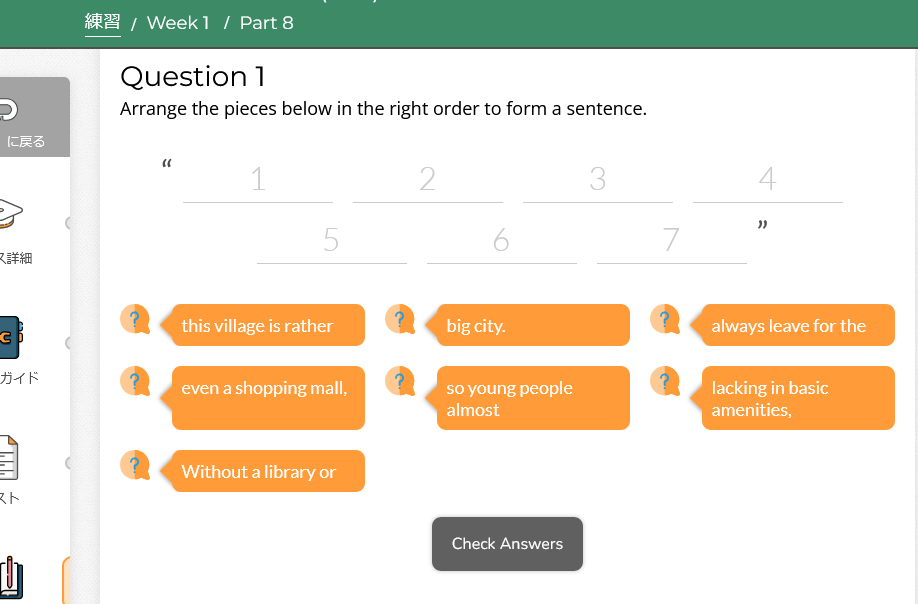
Task: Click answer slot number 1
Action: tap(258, 181)
